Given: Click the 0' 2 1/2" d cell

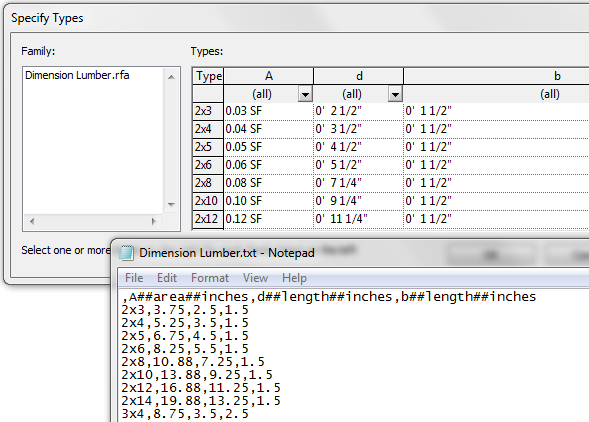Looking at the screenshot, I should pyautogui.click(x=359, y=111).
